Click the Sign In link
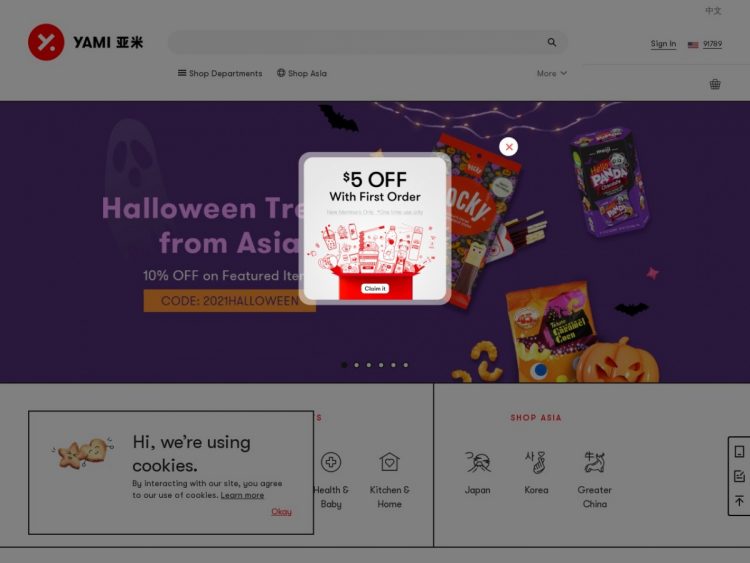Viewport: 750px width, 563px height. (x=663, y=44)
